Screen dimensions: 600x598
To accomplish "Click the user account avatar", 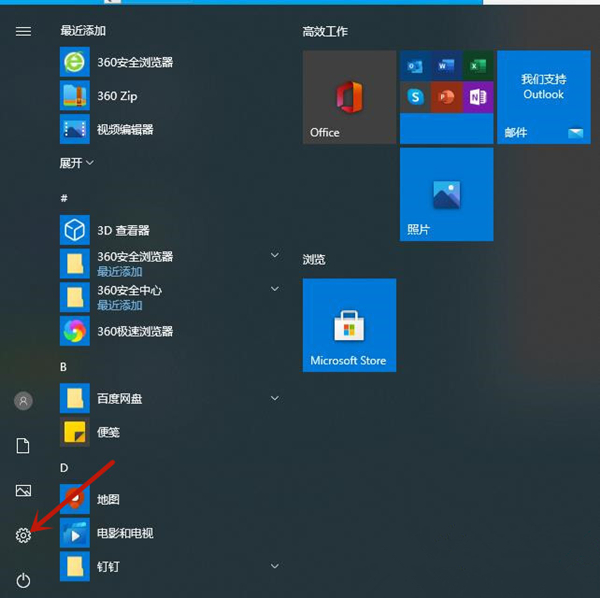I will click(x=23, y=400).
